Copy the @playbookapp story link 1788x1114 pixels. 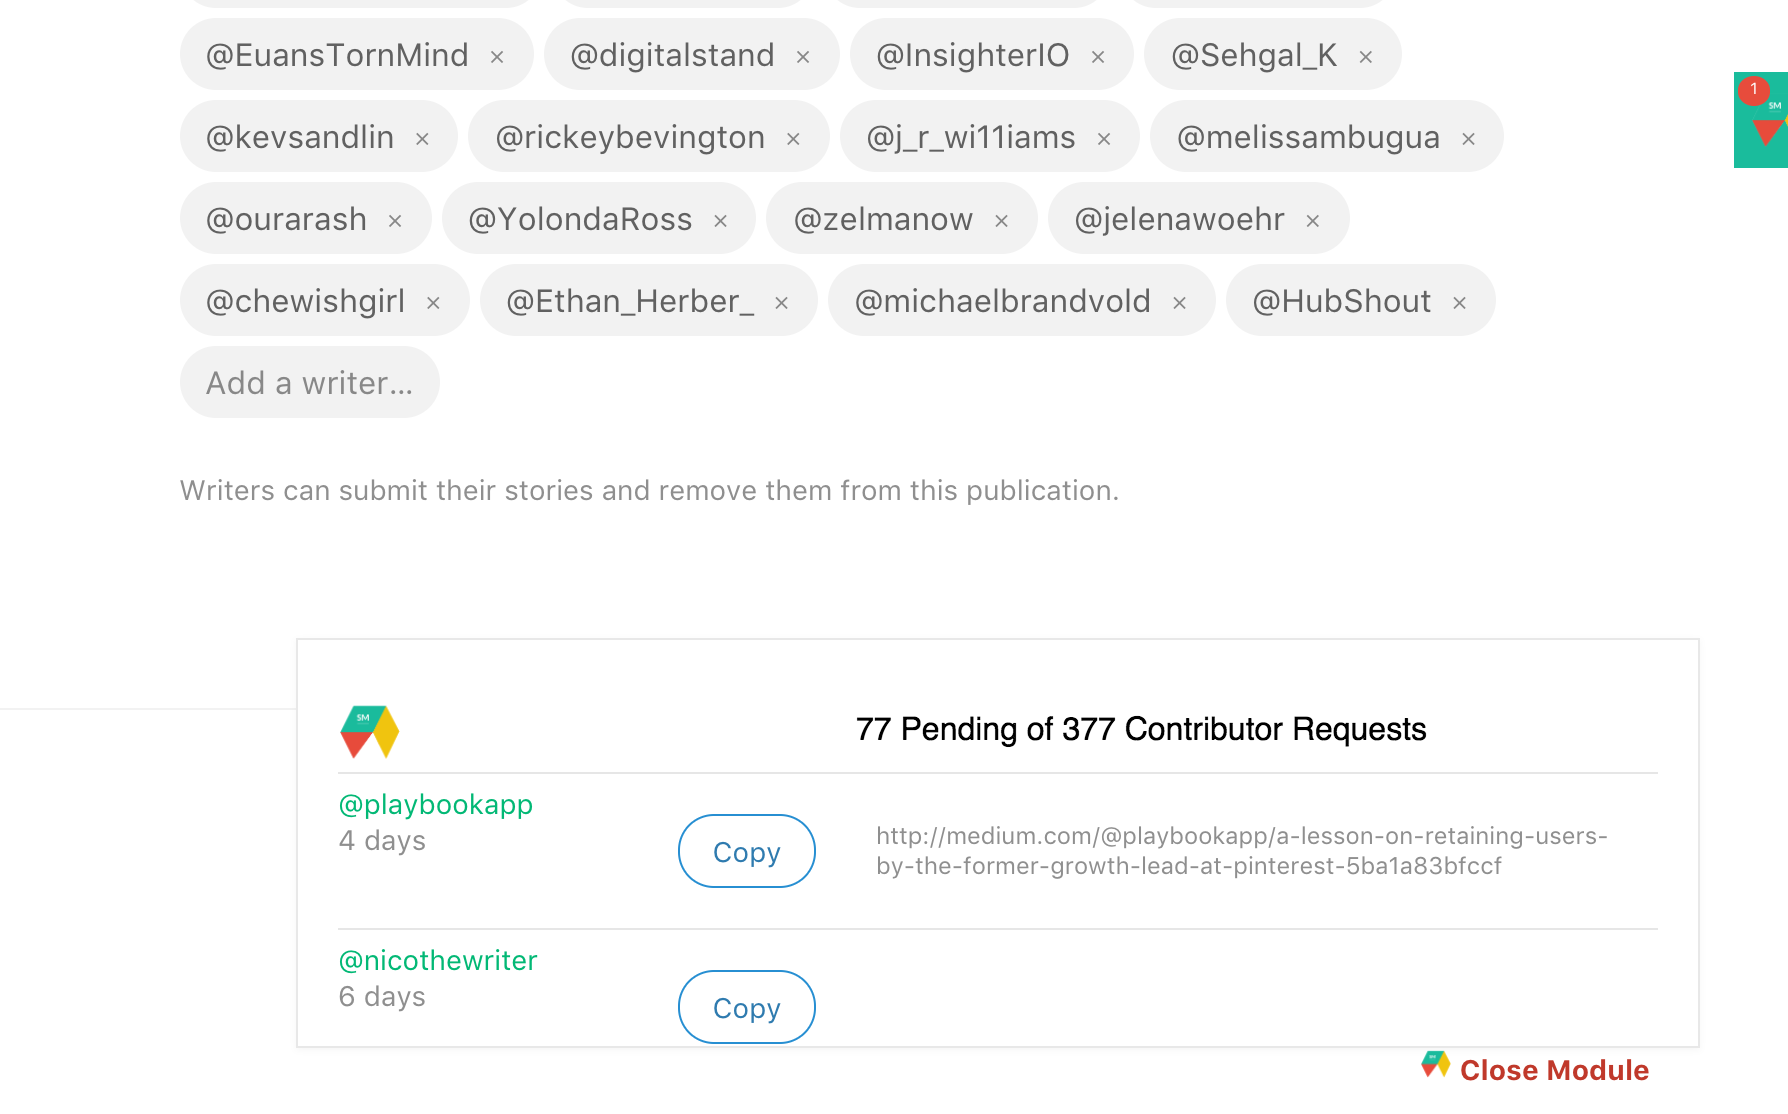tap(747, 851)
